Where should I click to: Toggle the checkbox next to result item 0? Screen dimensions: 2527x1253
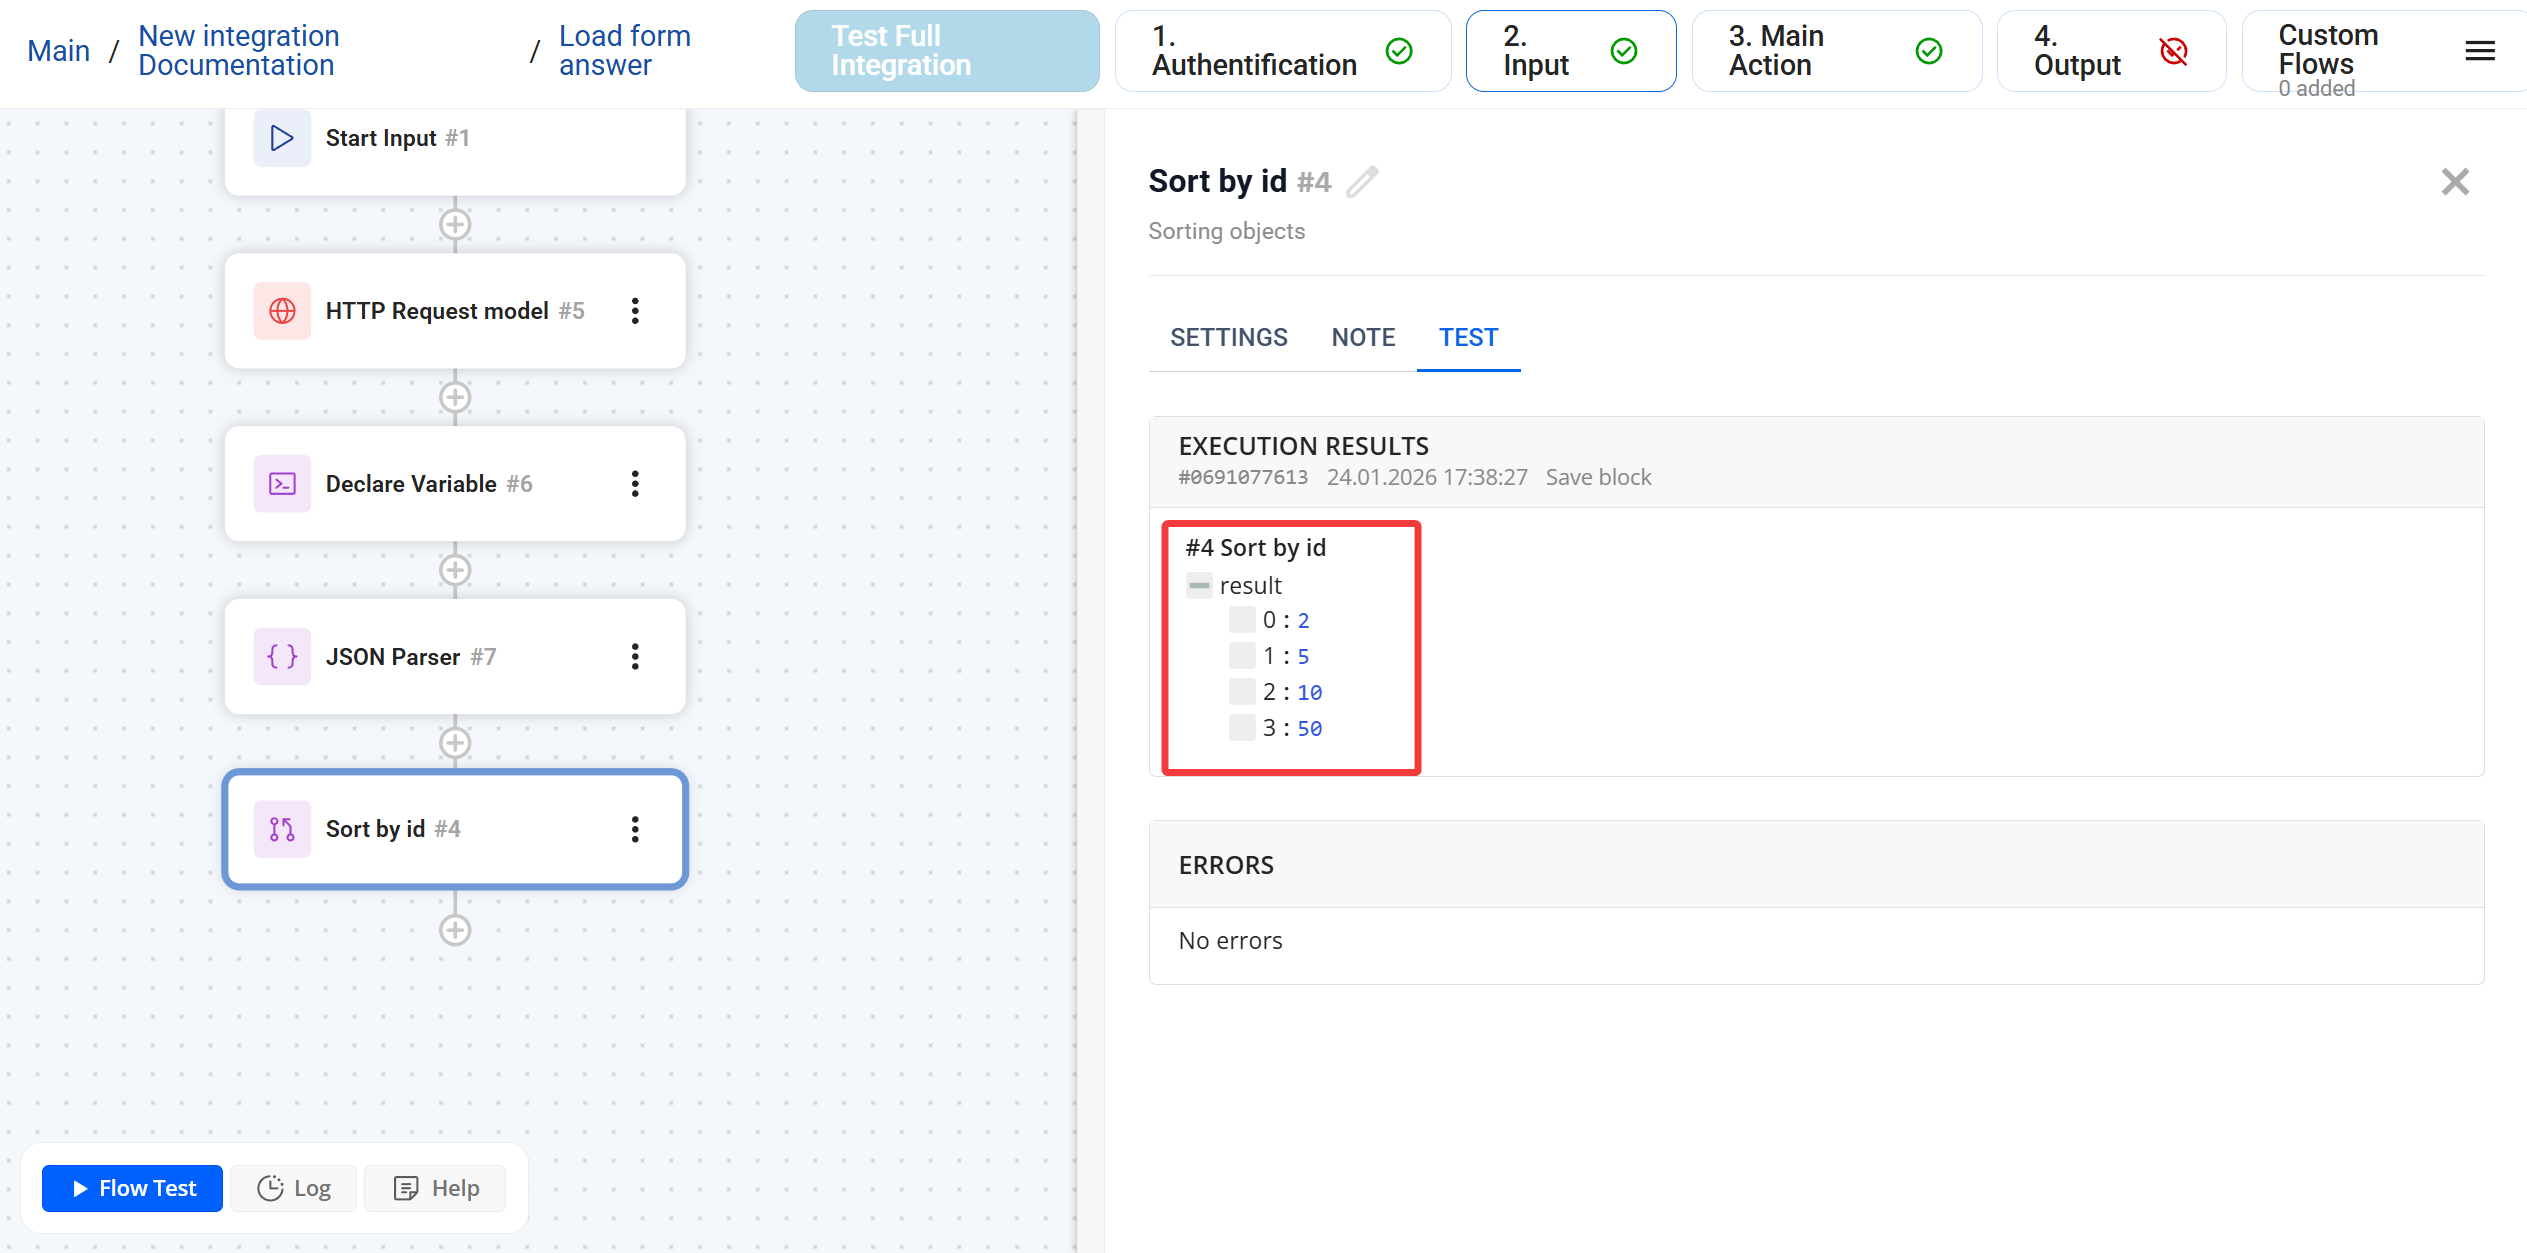[1241, 620]
